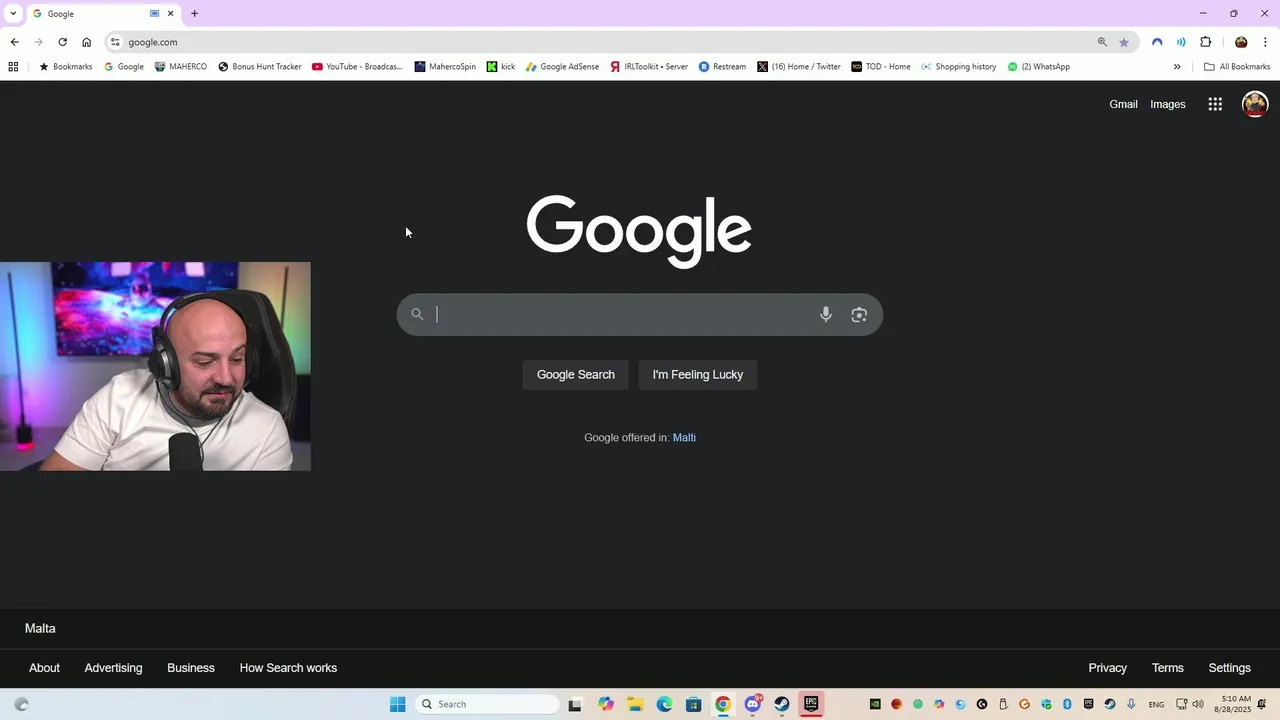Click the webcam overlay video
This screenshot has height=720, width=1280.
tap(155, 366)
